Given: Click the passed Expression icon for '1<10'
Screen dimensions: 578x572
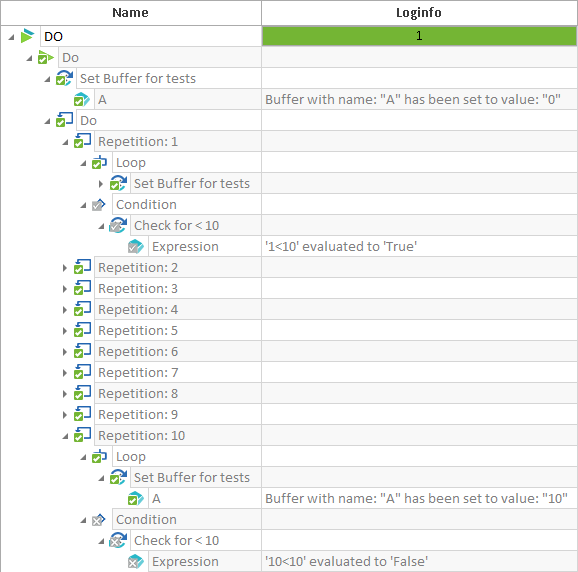Looking at the screenshot, I should 136,246.
